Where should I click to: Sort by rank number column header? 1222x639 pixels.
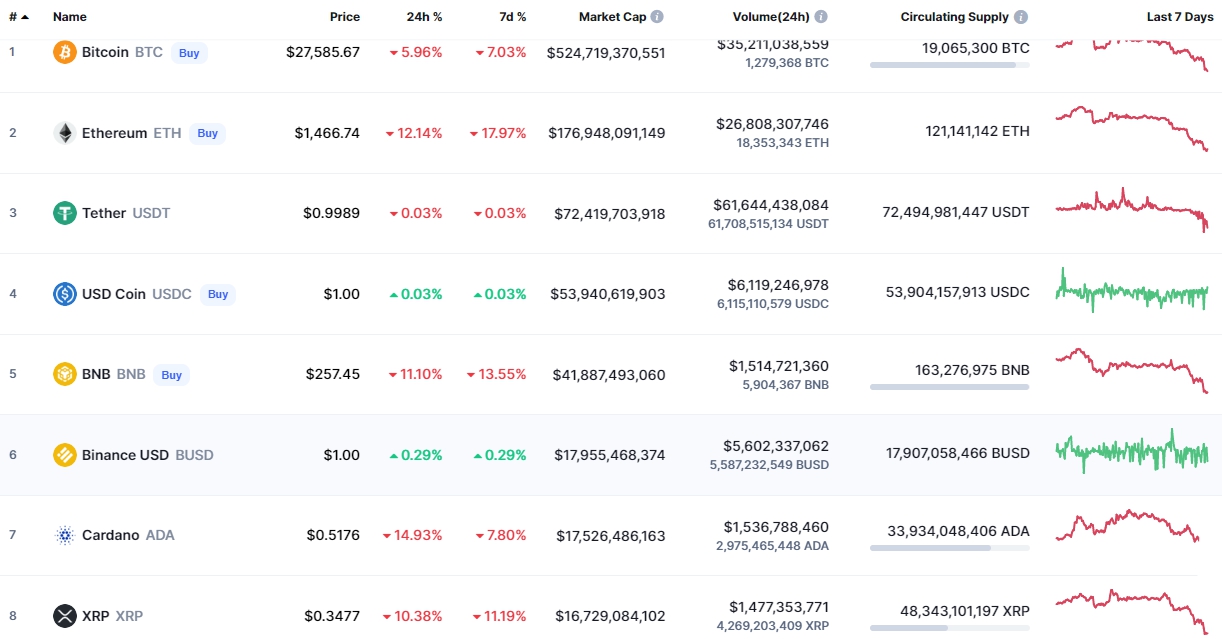coord(19,17)
